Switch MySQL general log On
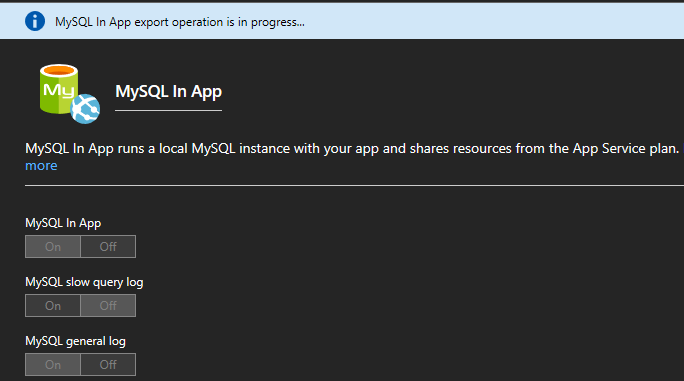 pos(53,364)
